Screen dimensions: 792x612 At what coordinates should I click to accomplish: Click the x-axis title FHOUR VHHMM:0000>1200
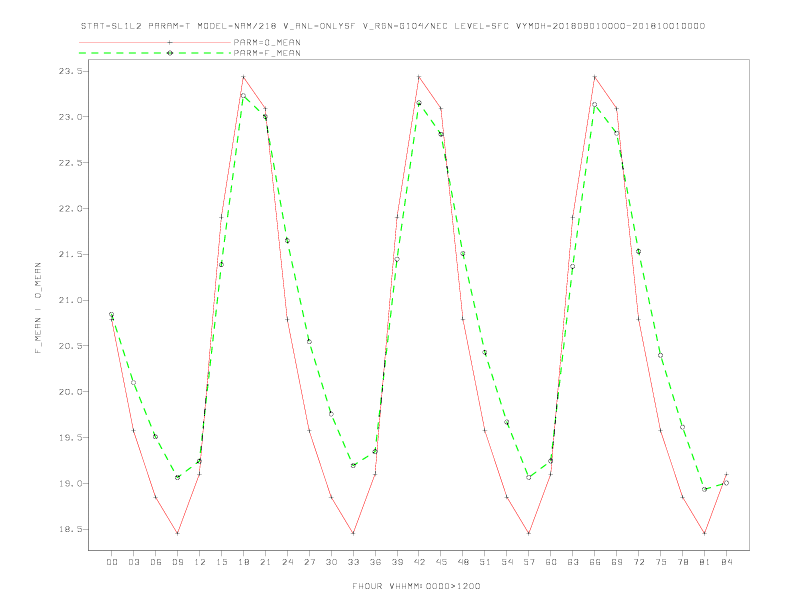pyautogui.click(x=416, y=586)
